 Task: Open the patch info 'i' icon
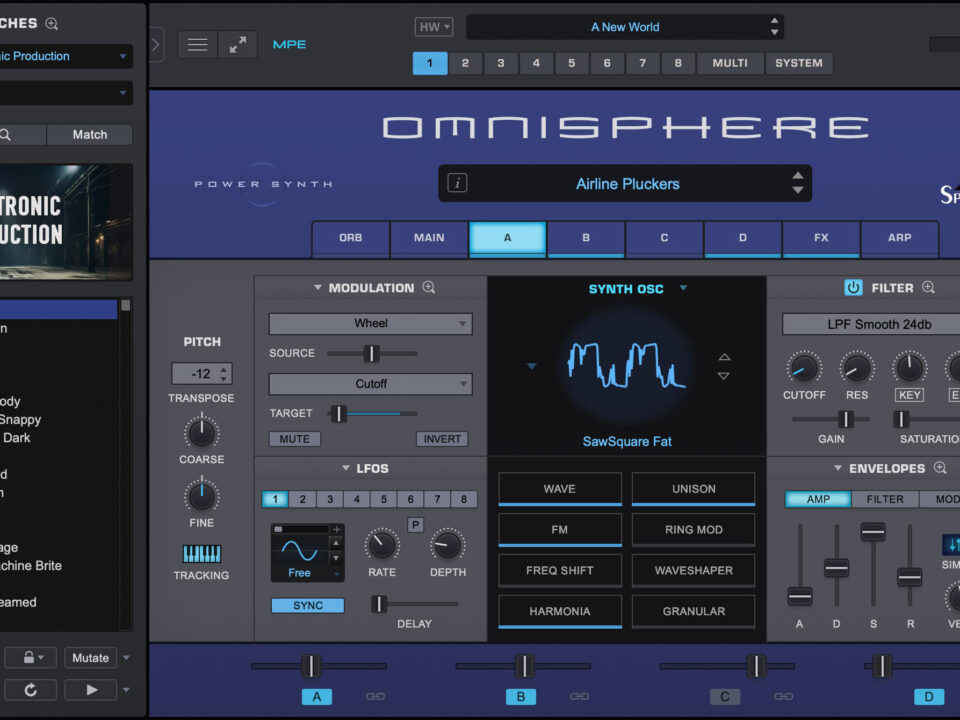458,183
